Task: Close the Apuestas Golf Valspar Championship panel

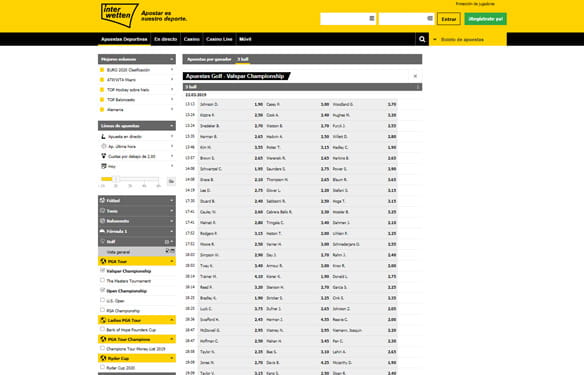Action: pyautogui.click(x=415, y=76)
